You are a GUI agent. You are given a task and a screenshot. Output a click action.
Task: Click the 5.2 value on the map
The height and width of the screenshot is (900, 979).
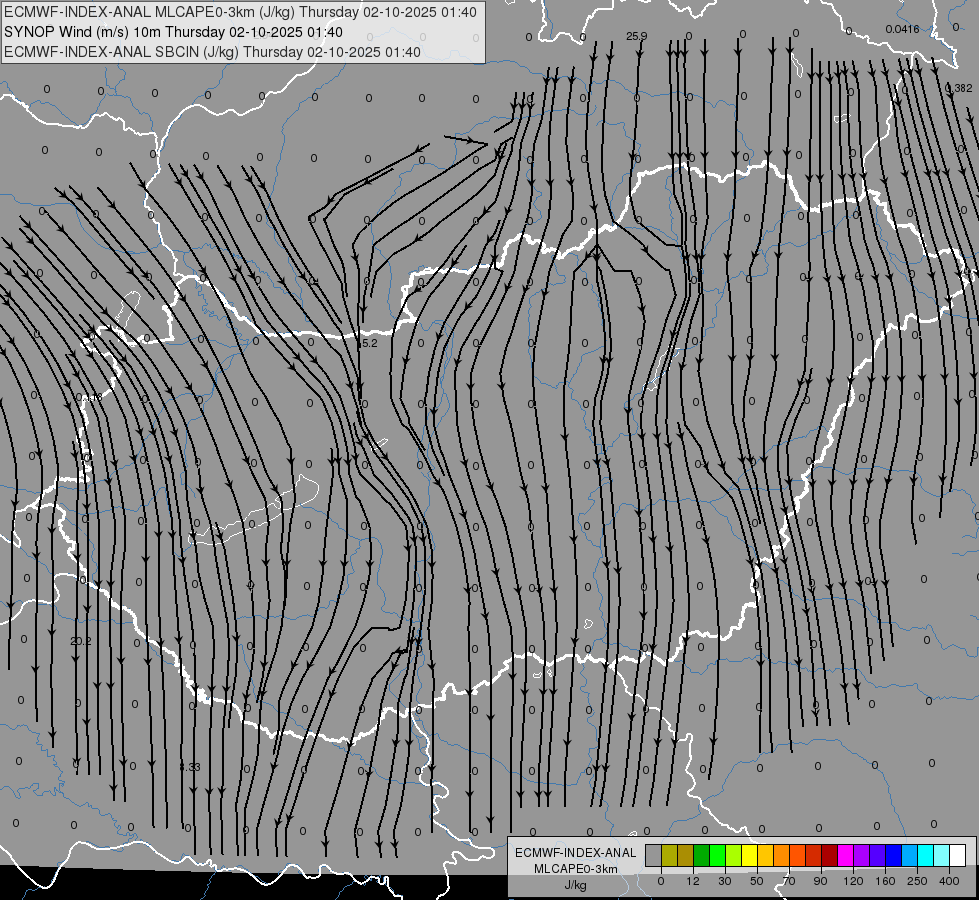coord(370,344)
